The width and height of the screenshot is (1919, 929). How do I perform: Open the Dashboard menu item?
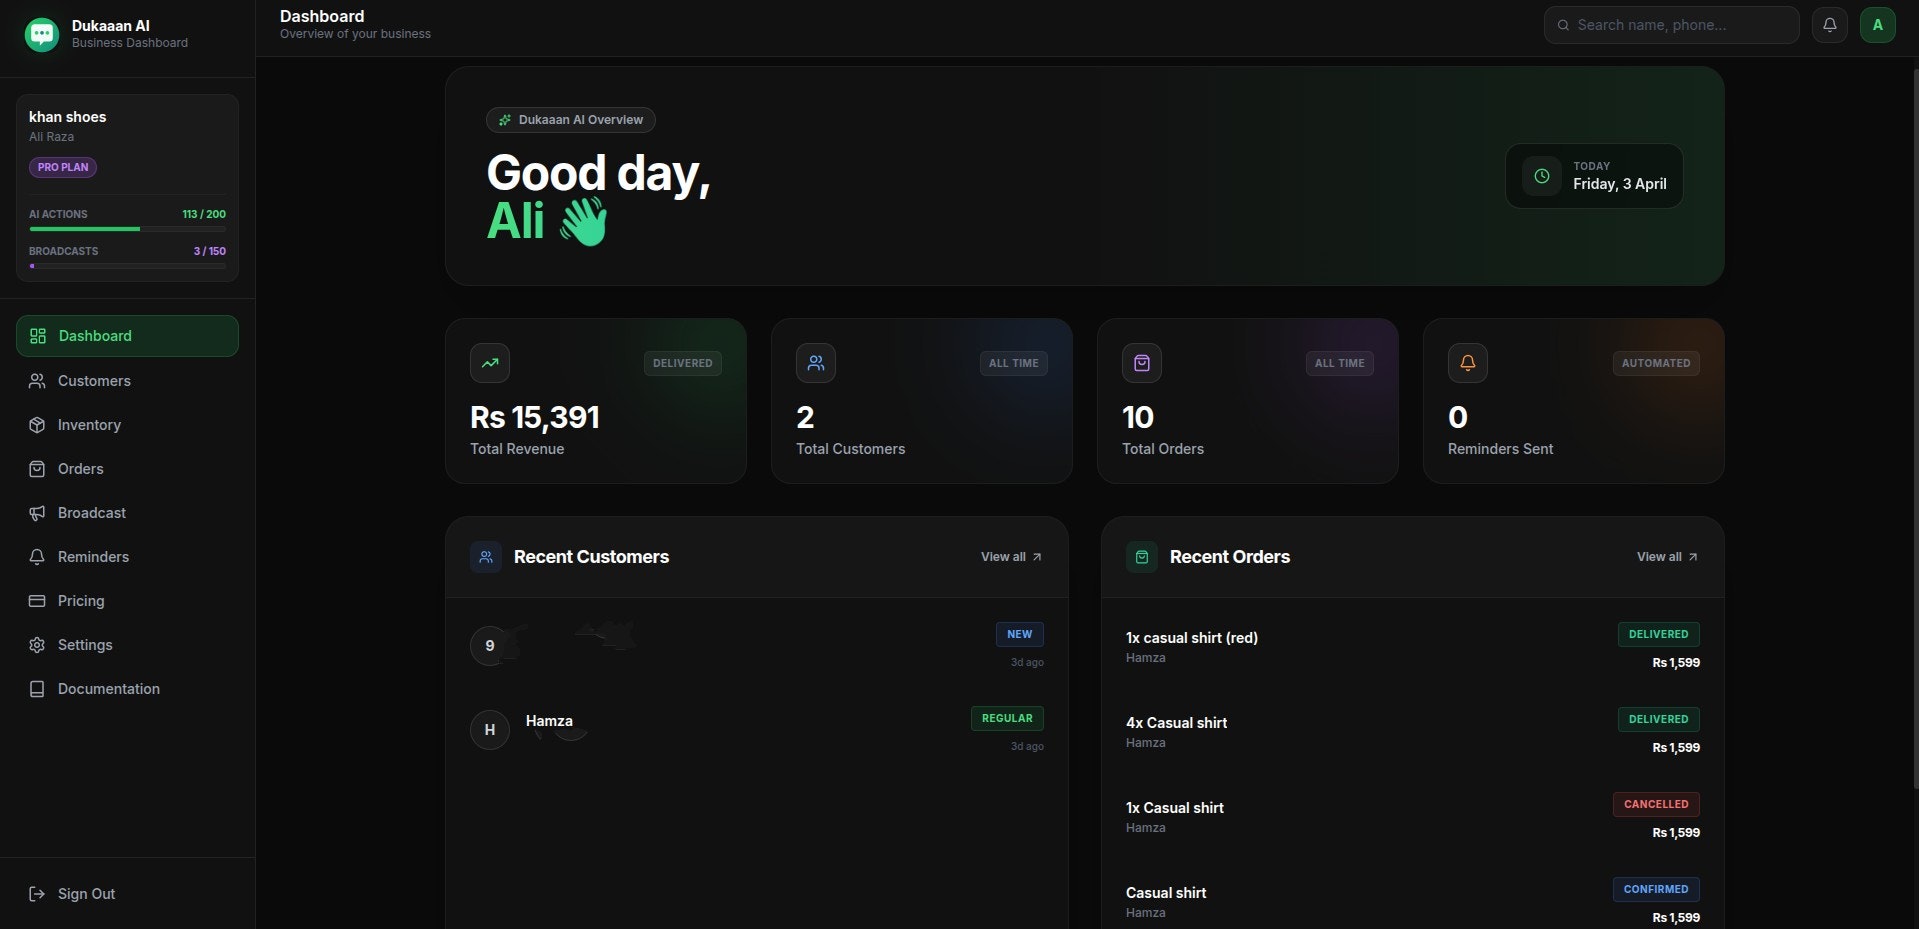coord(127,336)
